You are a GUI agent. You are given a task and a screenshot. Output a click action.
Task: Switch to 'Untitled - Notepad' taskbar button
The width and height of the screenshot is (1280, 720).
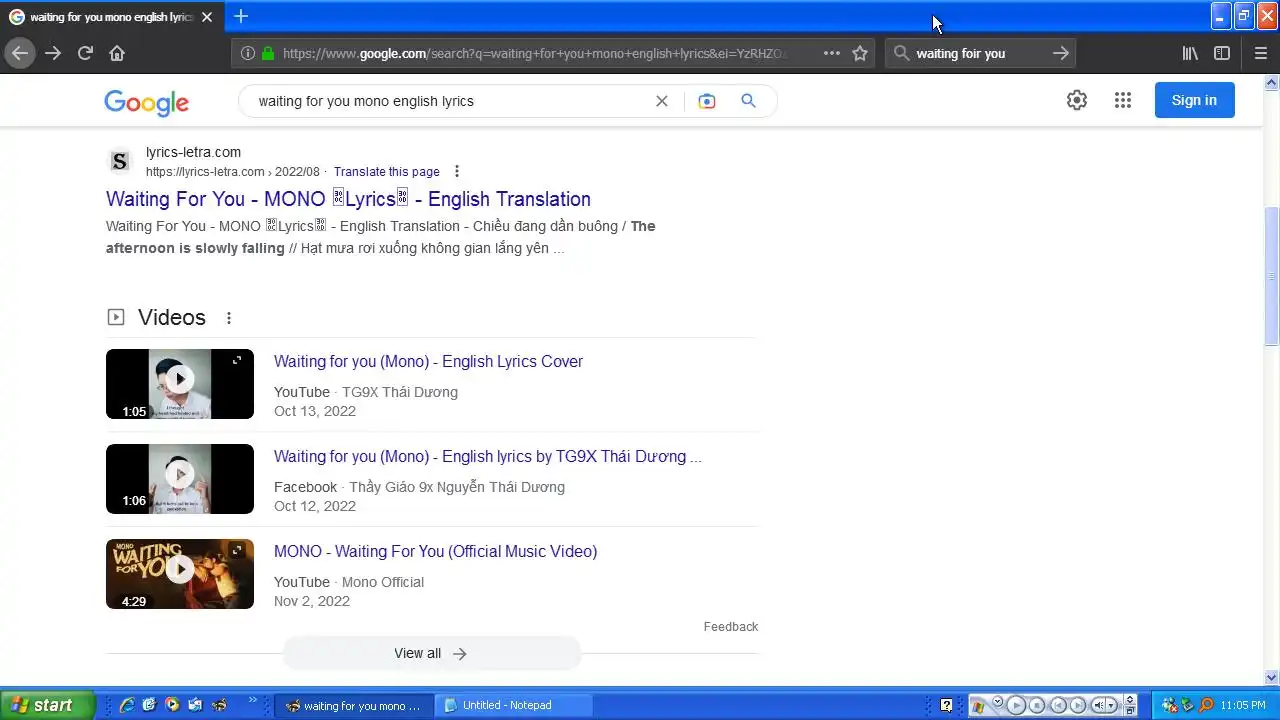514,705
